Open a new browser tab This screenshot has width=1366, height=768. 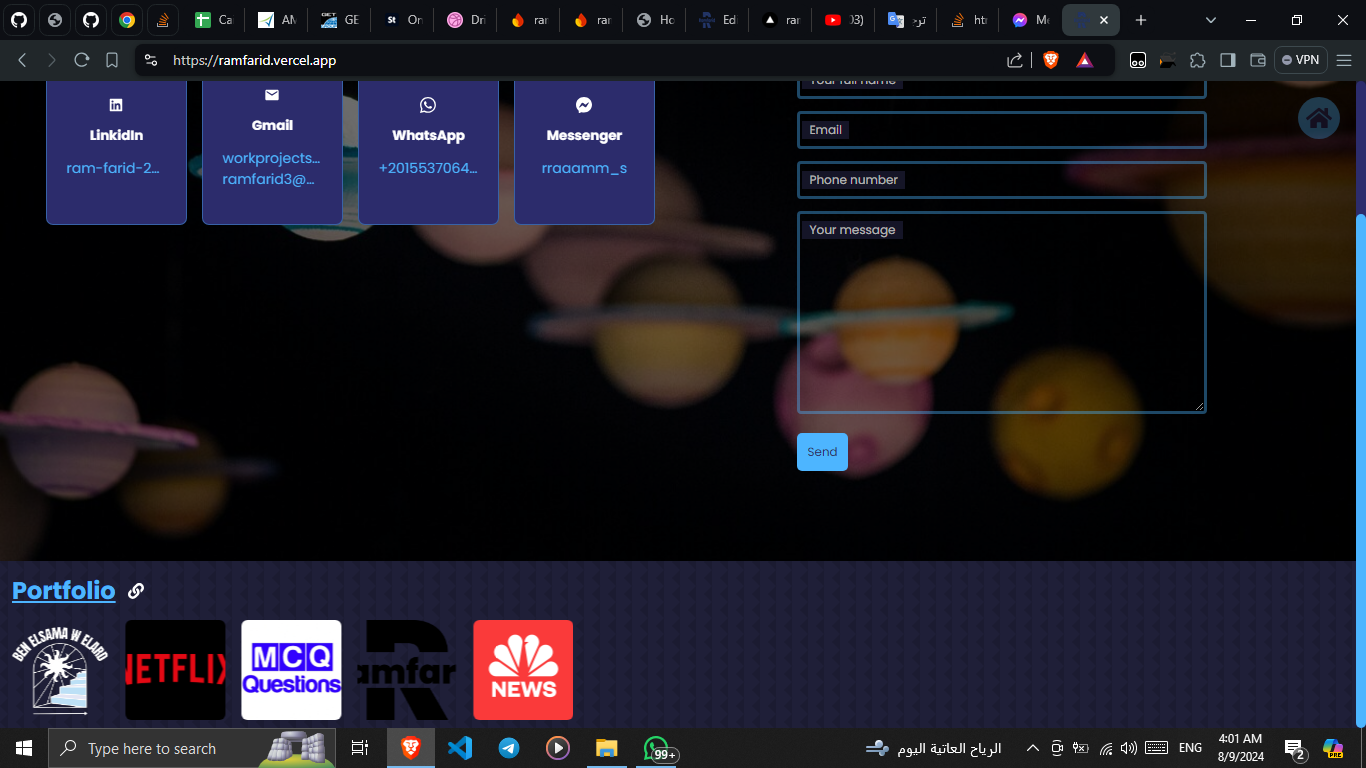[x=1141, y=20]
